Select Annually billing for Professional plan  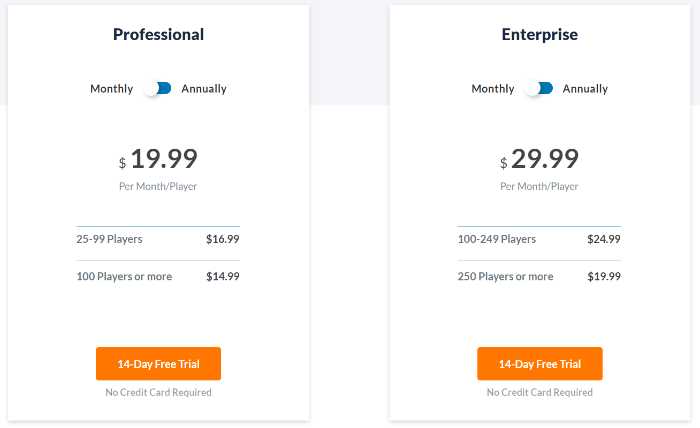[x=204, y=89]
